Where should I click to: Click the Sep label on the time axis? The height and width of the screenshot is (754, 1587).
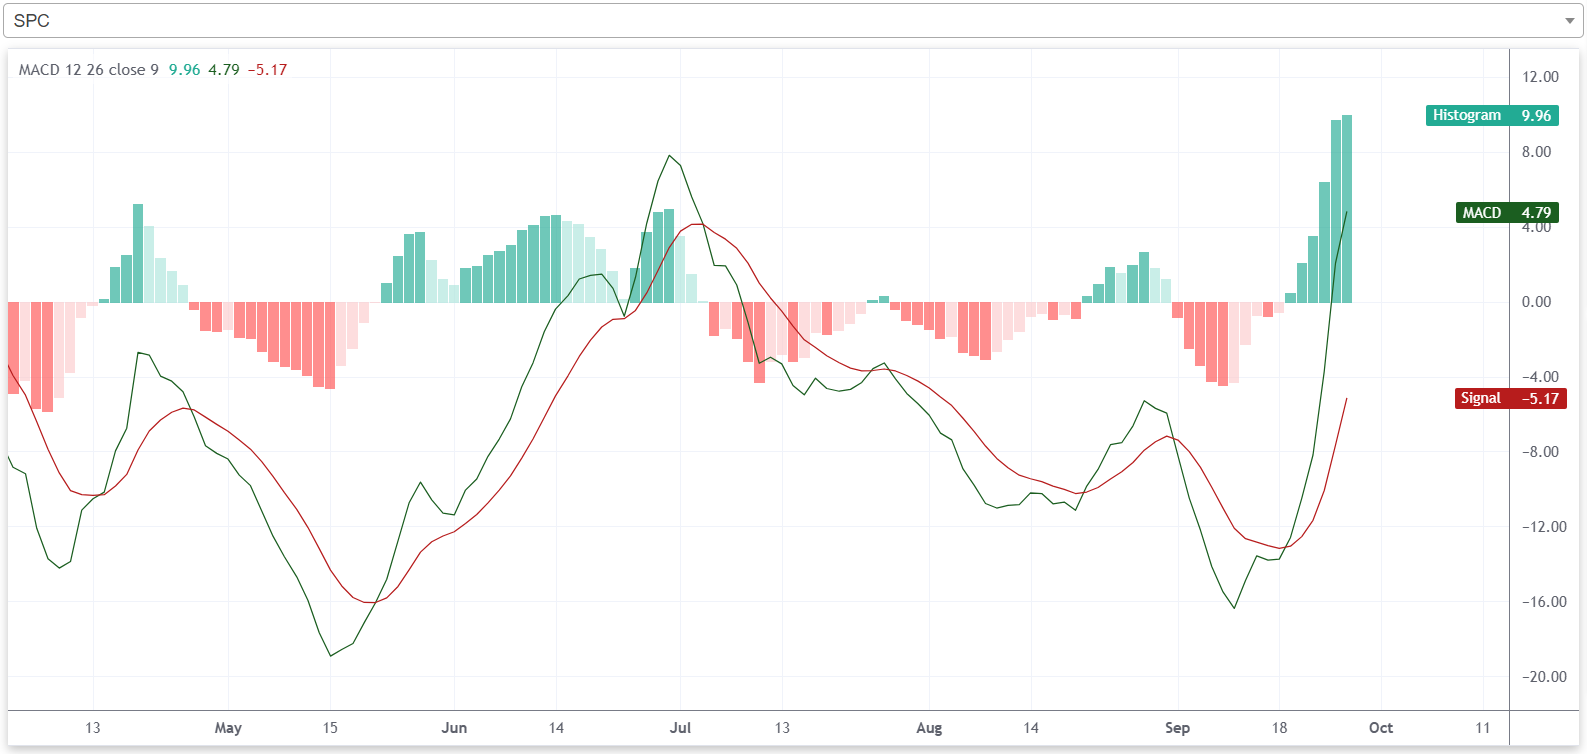click(x=1177, y=728)
